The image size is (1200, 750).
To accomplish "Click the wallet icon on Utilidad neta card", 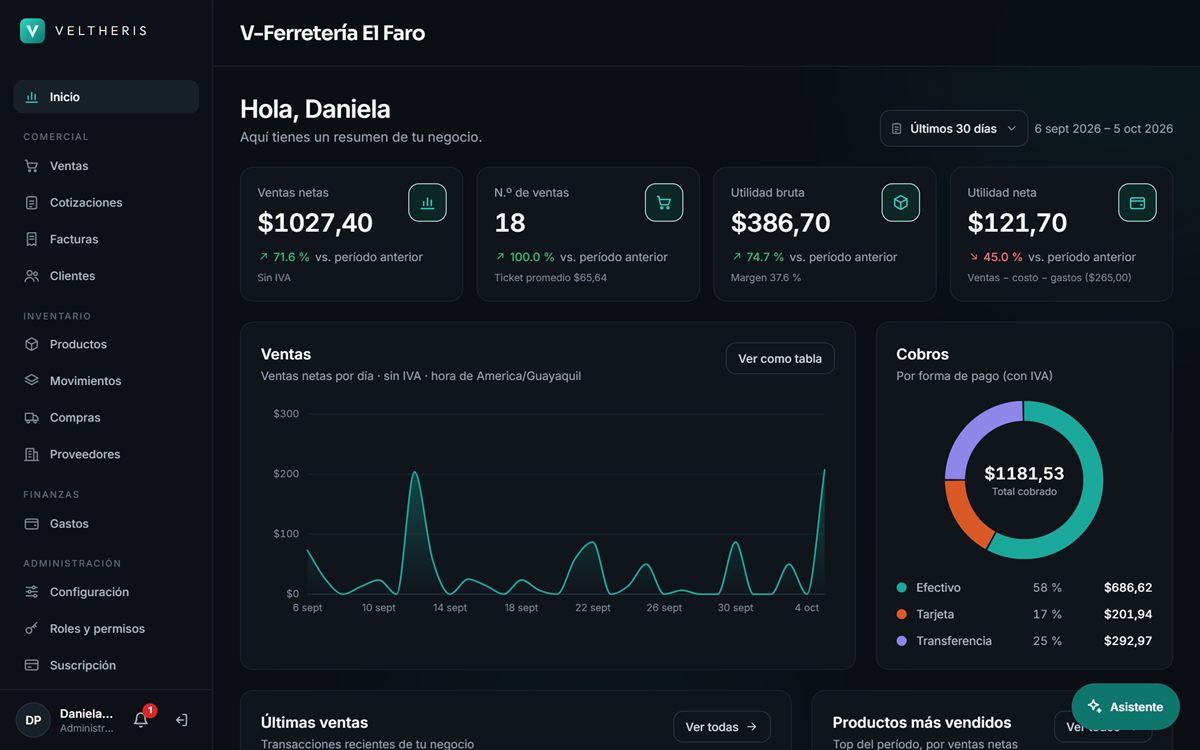I will 1137,203.
